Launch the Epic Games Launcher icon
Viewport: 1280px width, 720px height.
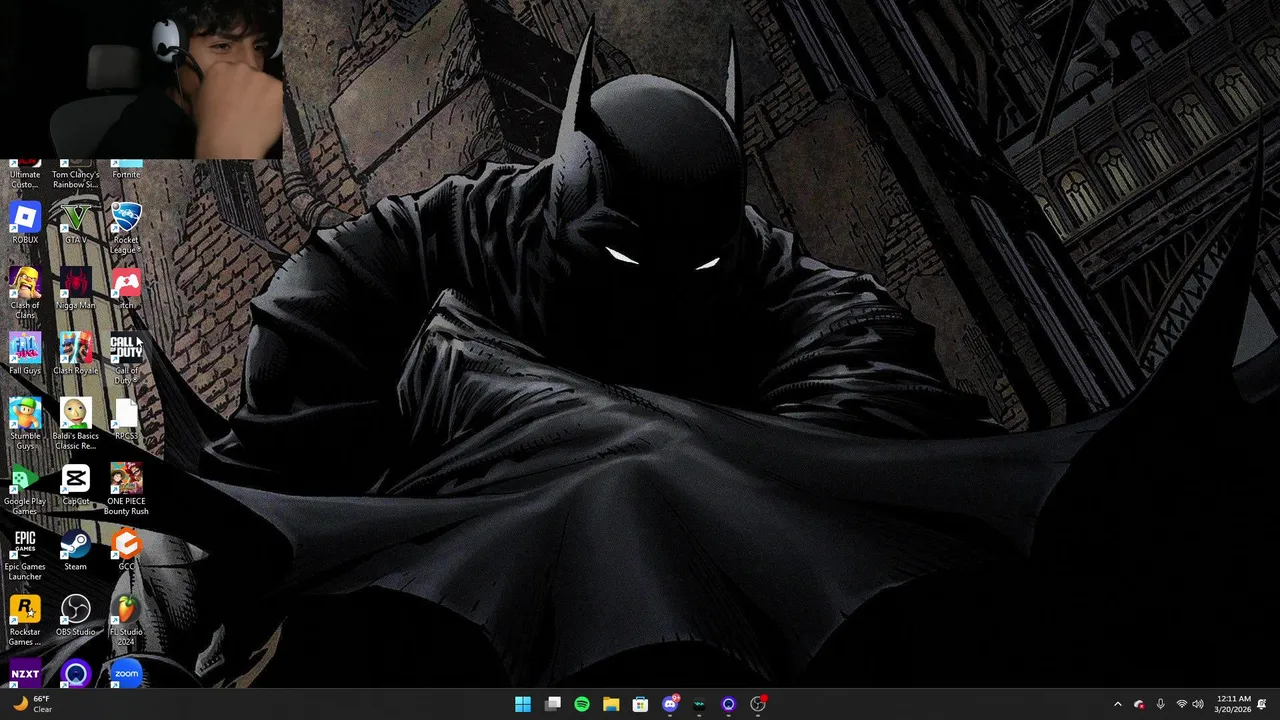click(x=25, y=555)
